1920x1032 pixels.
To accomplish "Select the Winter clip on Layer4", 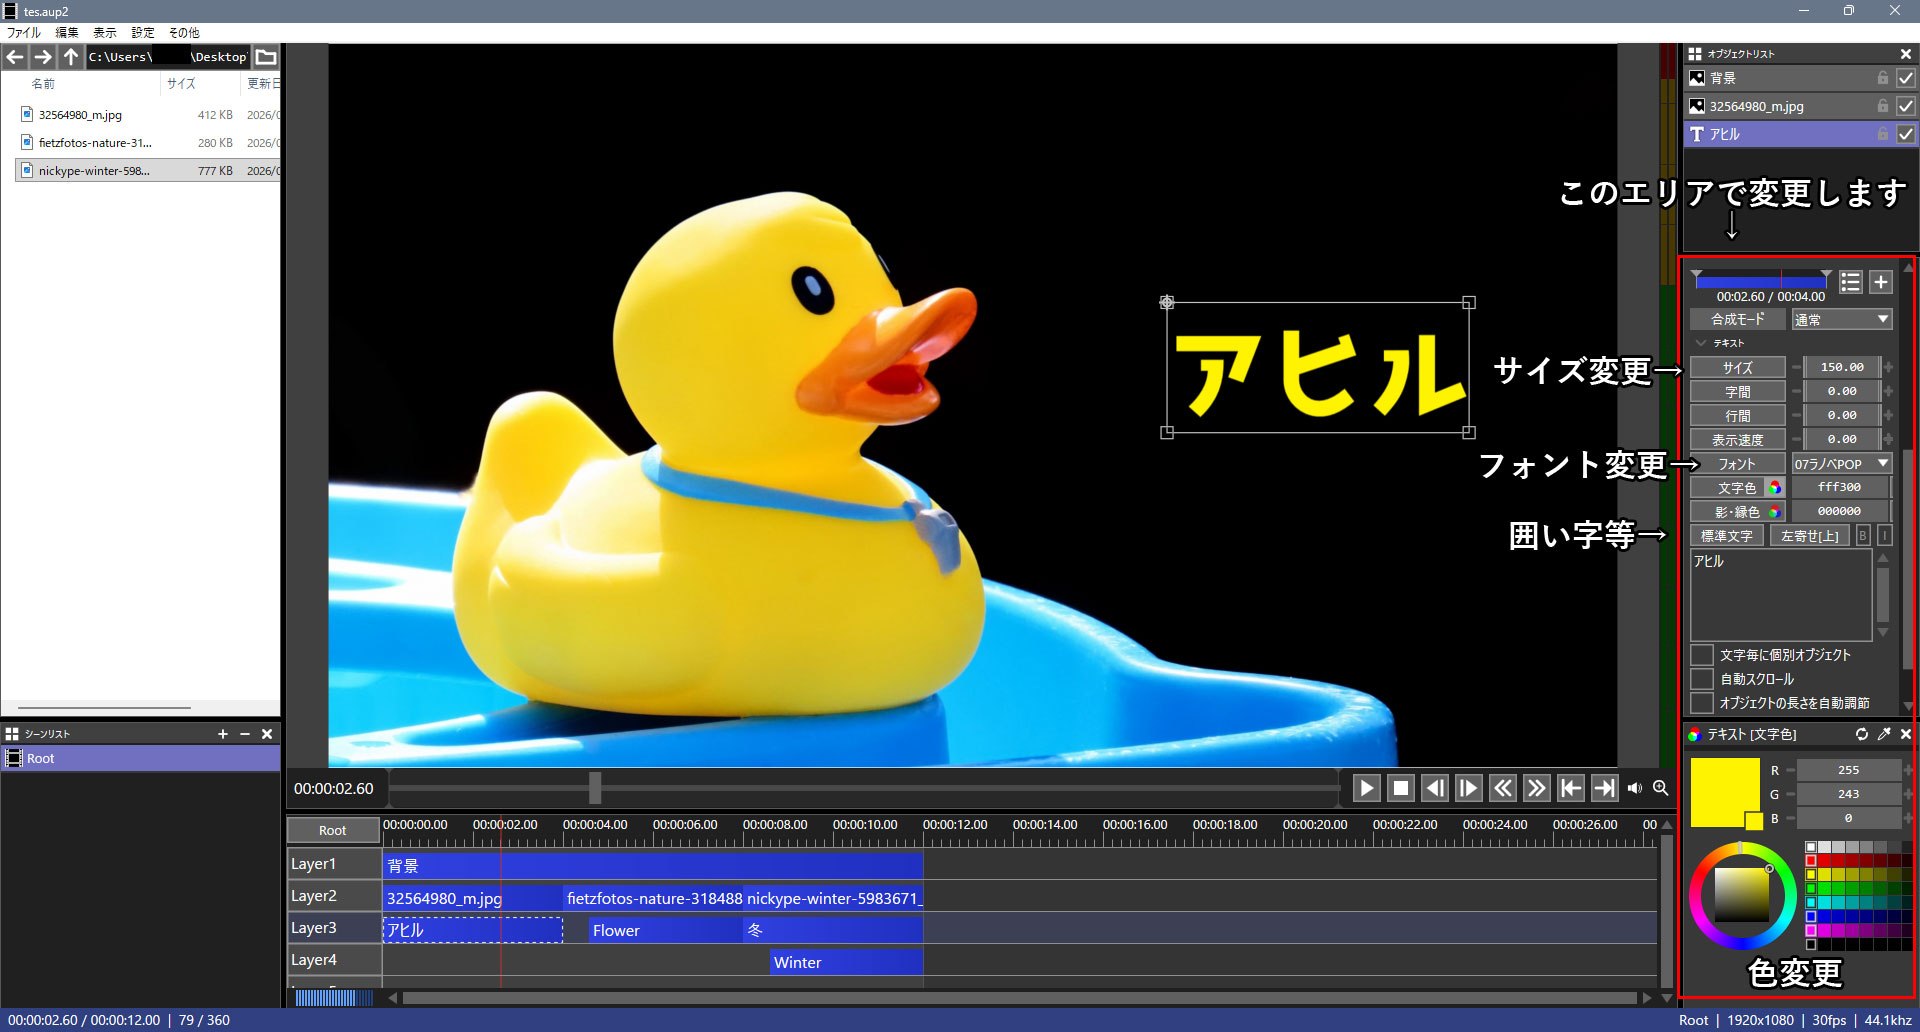I will 846,962.
